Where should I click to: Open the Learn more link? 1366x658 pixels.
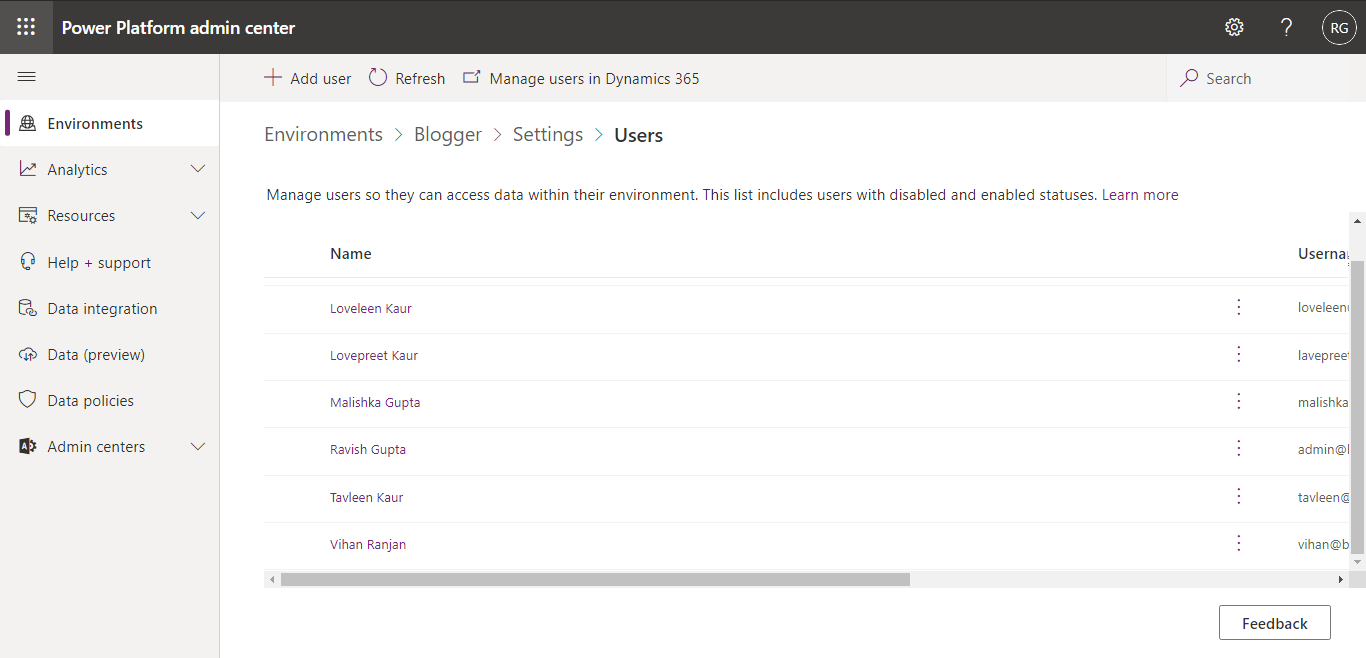coord(1140,195)
